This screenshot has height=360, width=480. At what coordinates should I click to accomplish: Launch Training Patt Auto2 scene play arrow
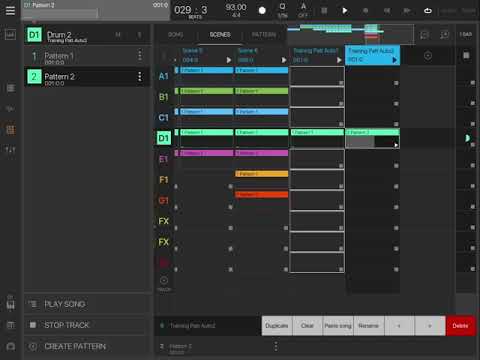click(395, 60)
